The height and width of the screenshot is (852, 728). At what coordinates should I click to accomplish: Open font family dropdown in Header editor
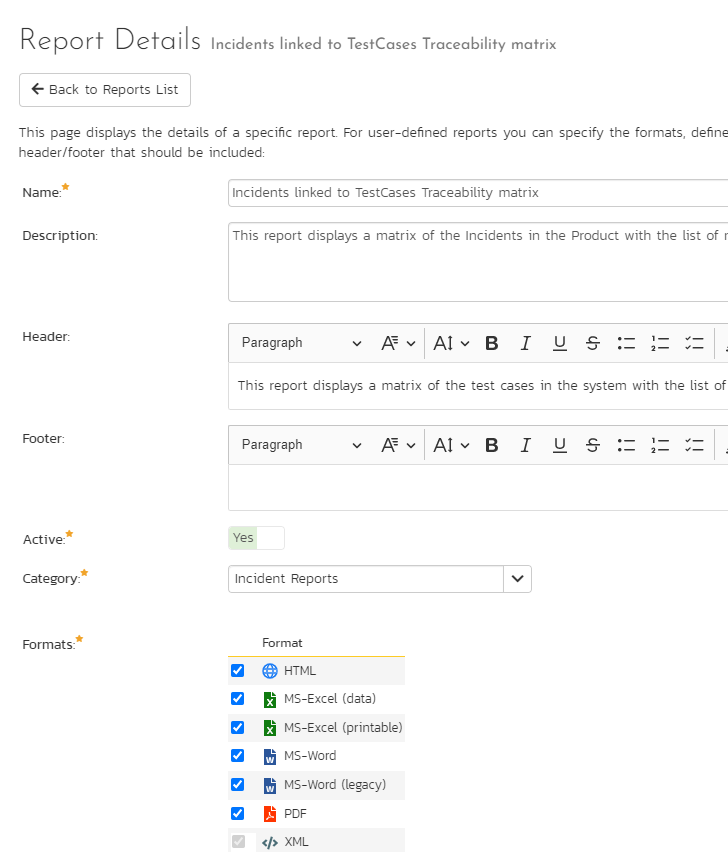click(397, 343)
